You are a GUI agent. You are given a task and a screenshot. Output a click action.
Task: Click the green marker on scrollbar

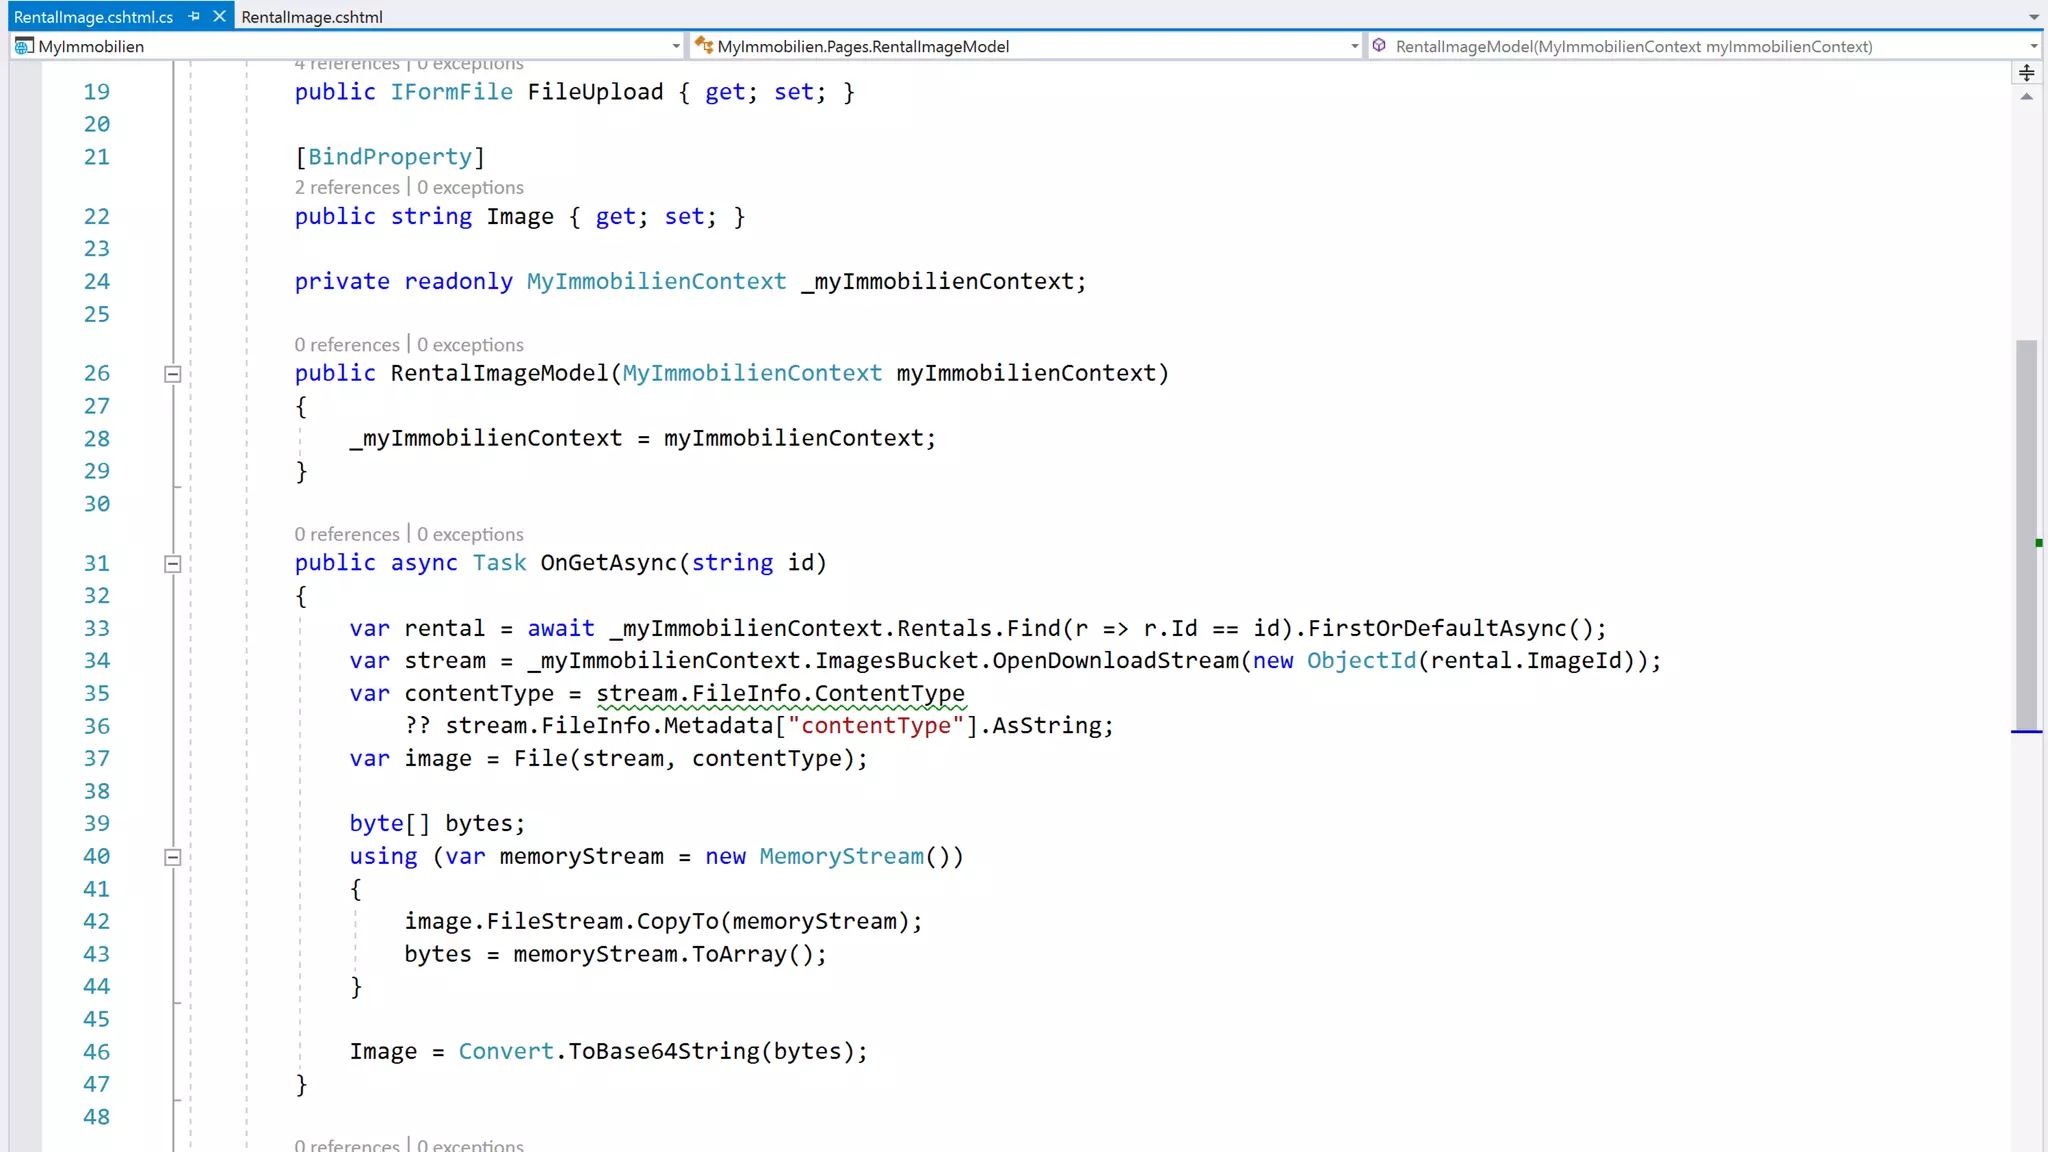2038,543
